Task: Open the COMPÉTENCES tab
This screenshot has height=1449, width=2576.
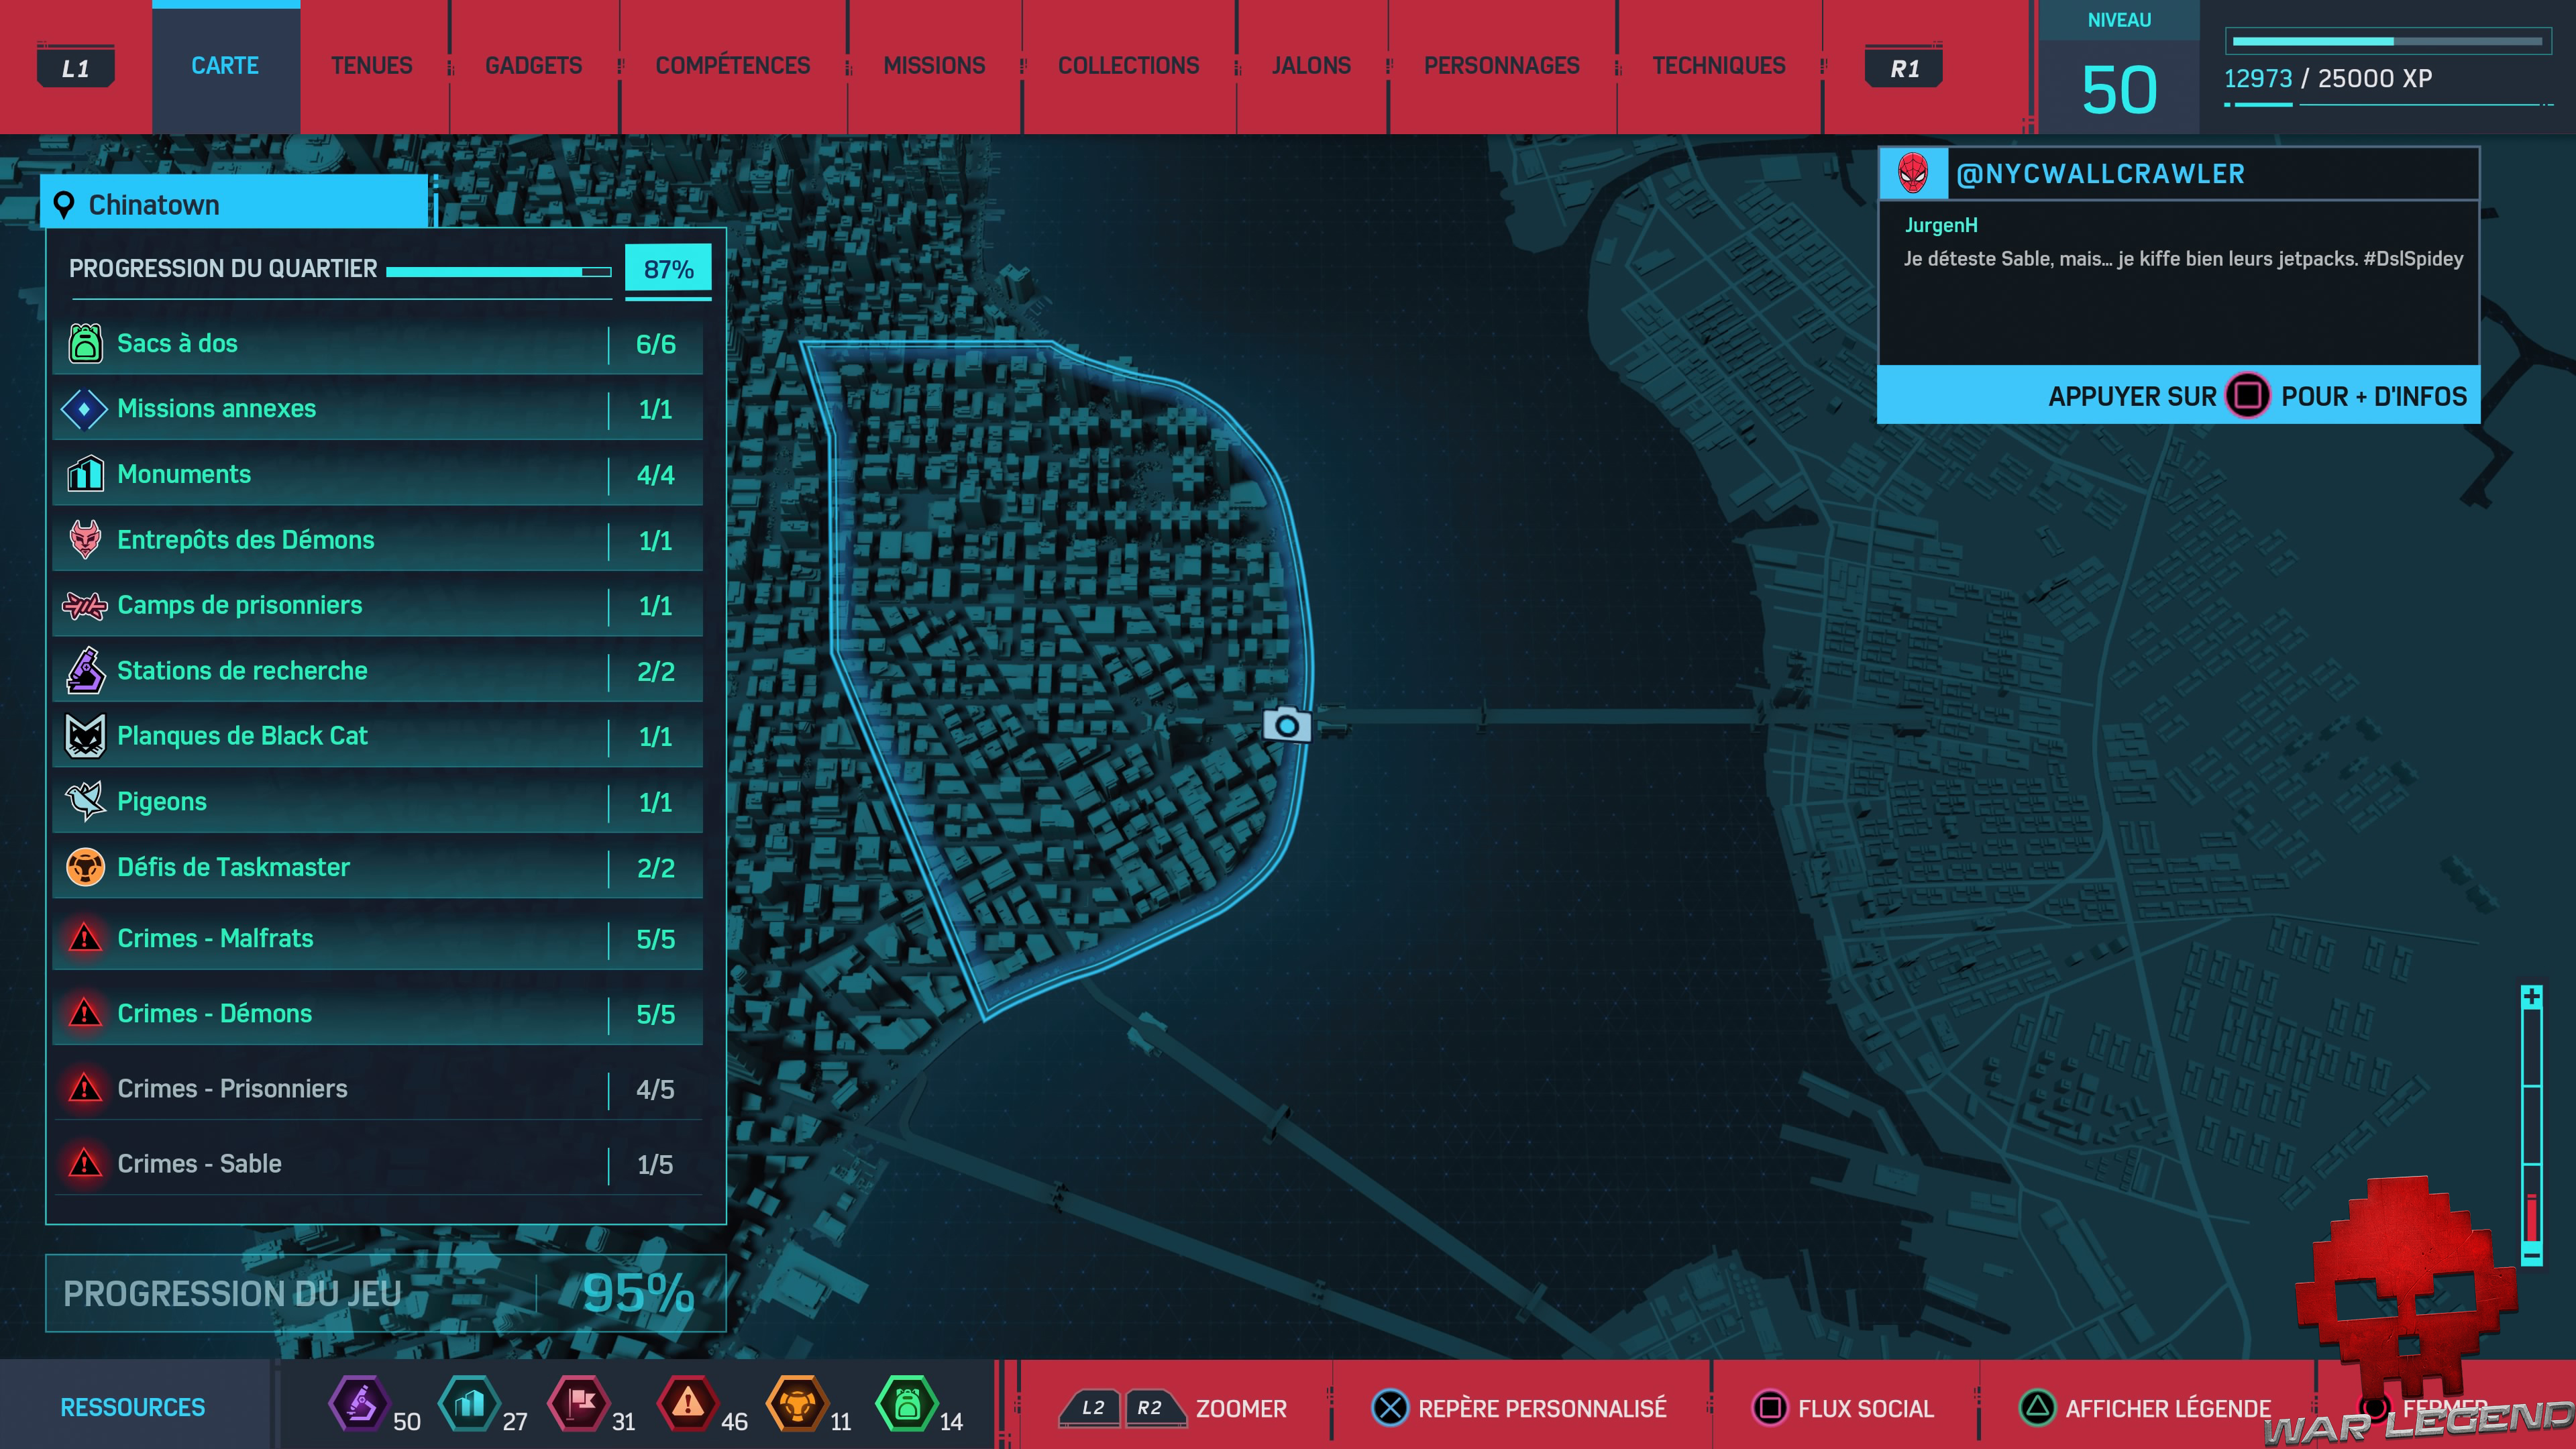Action: (x=732, y=66)
